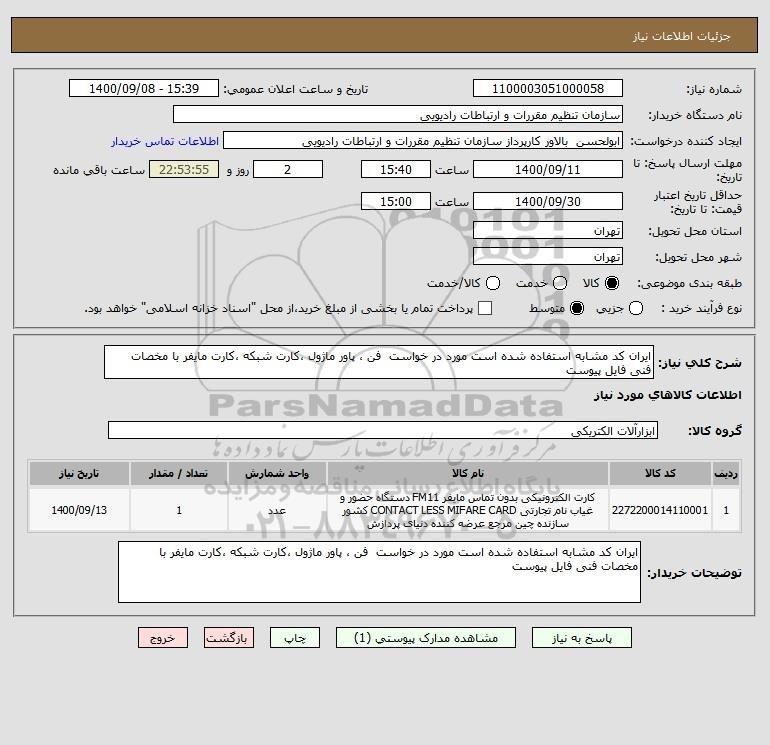Click product code 2272200014110001 cell

pyautogui.click(x=660, y=510)
